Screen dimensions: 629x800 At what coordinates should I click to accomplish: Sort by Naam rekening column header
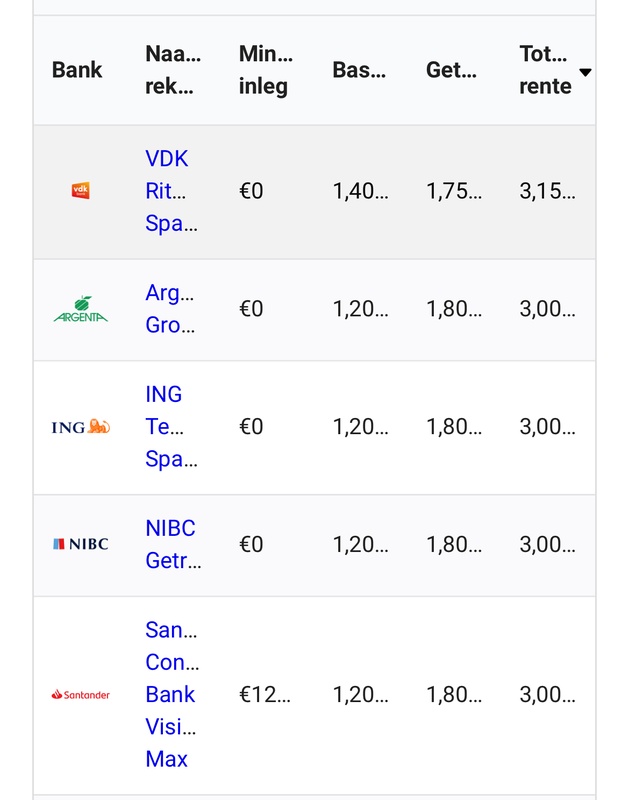click(x=172, y=70)
